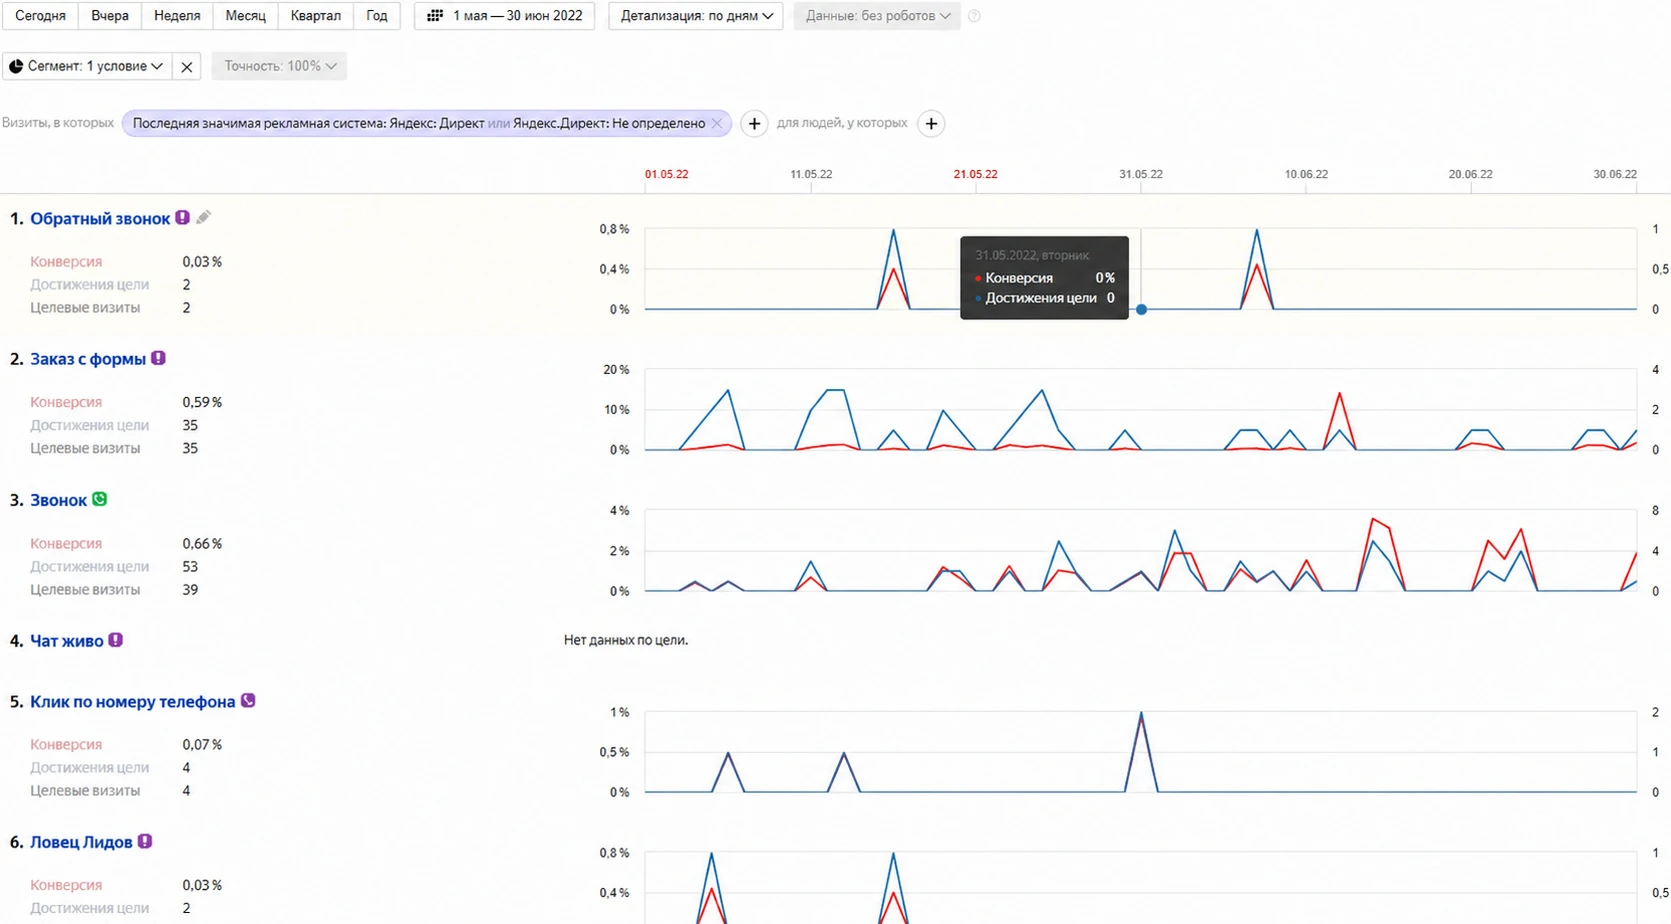Open goal Ловец Лидов
Screen dimensions: 1671x924
81,843
